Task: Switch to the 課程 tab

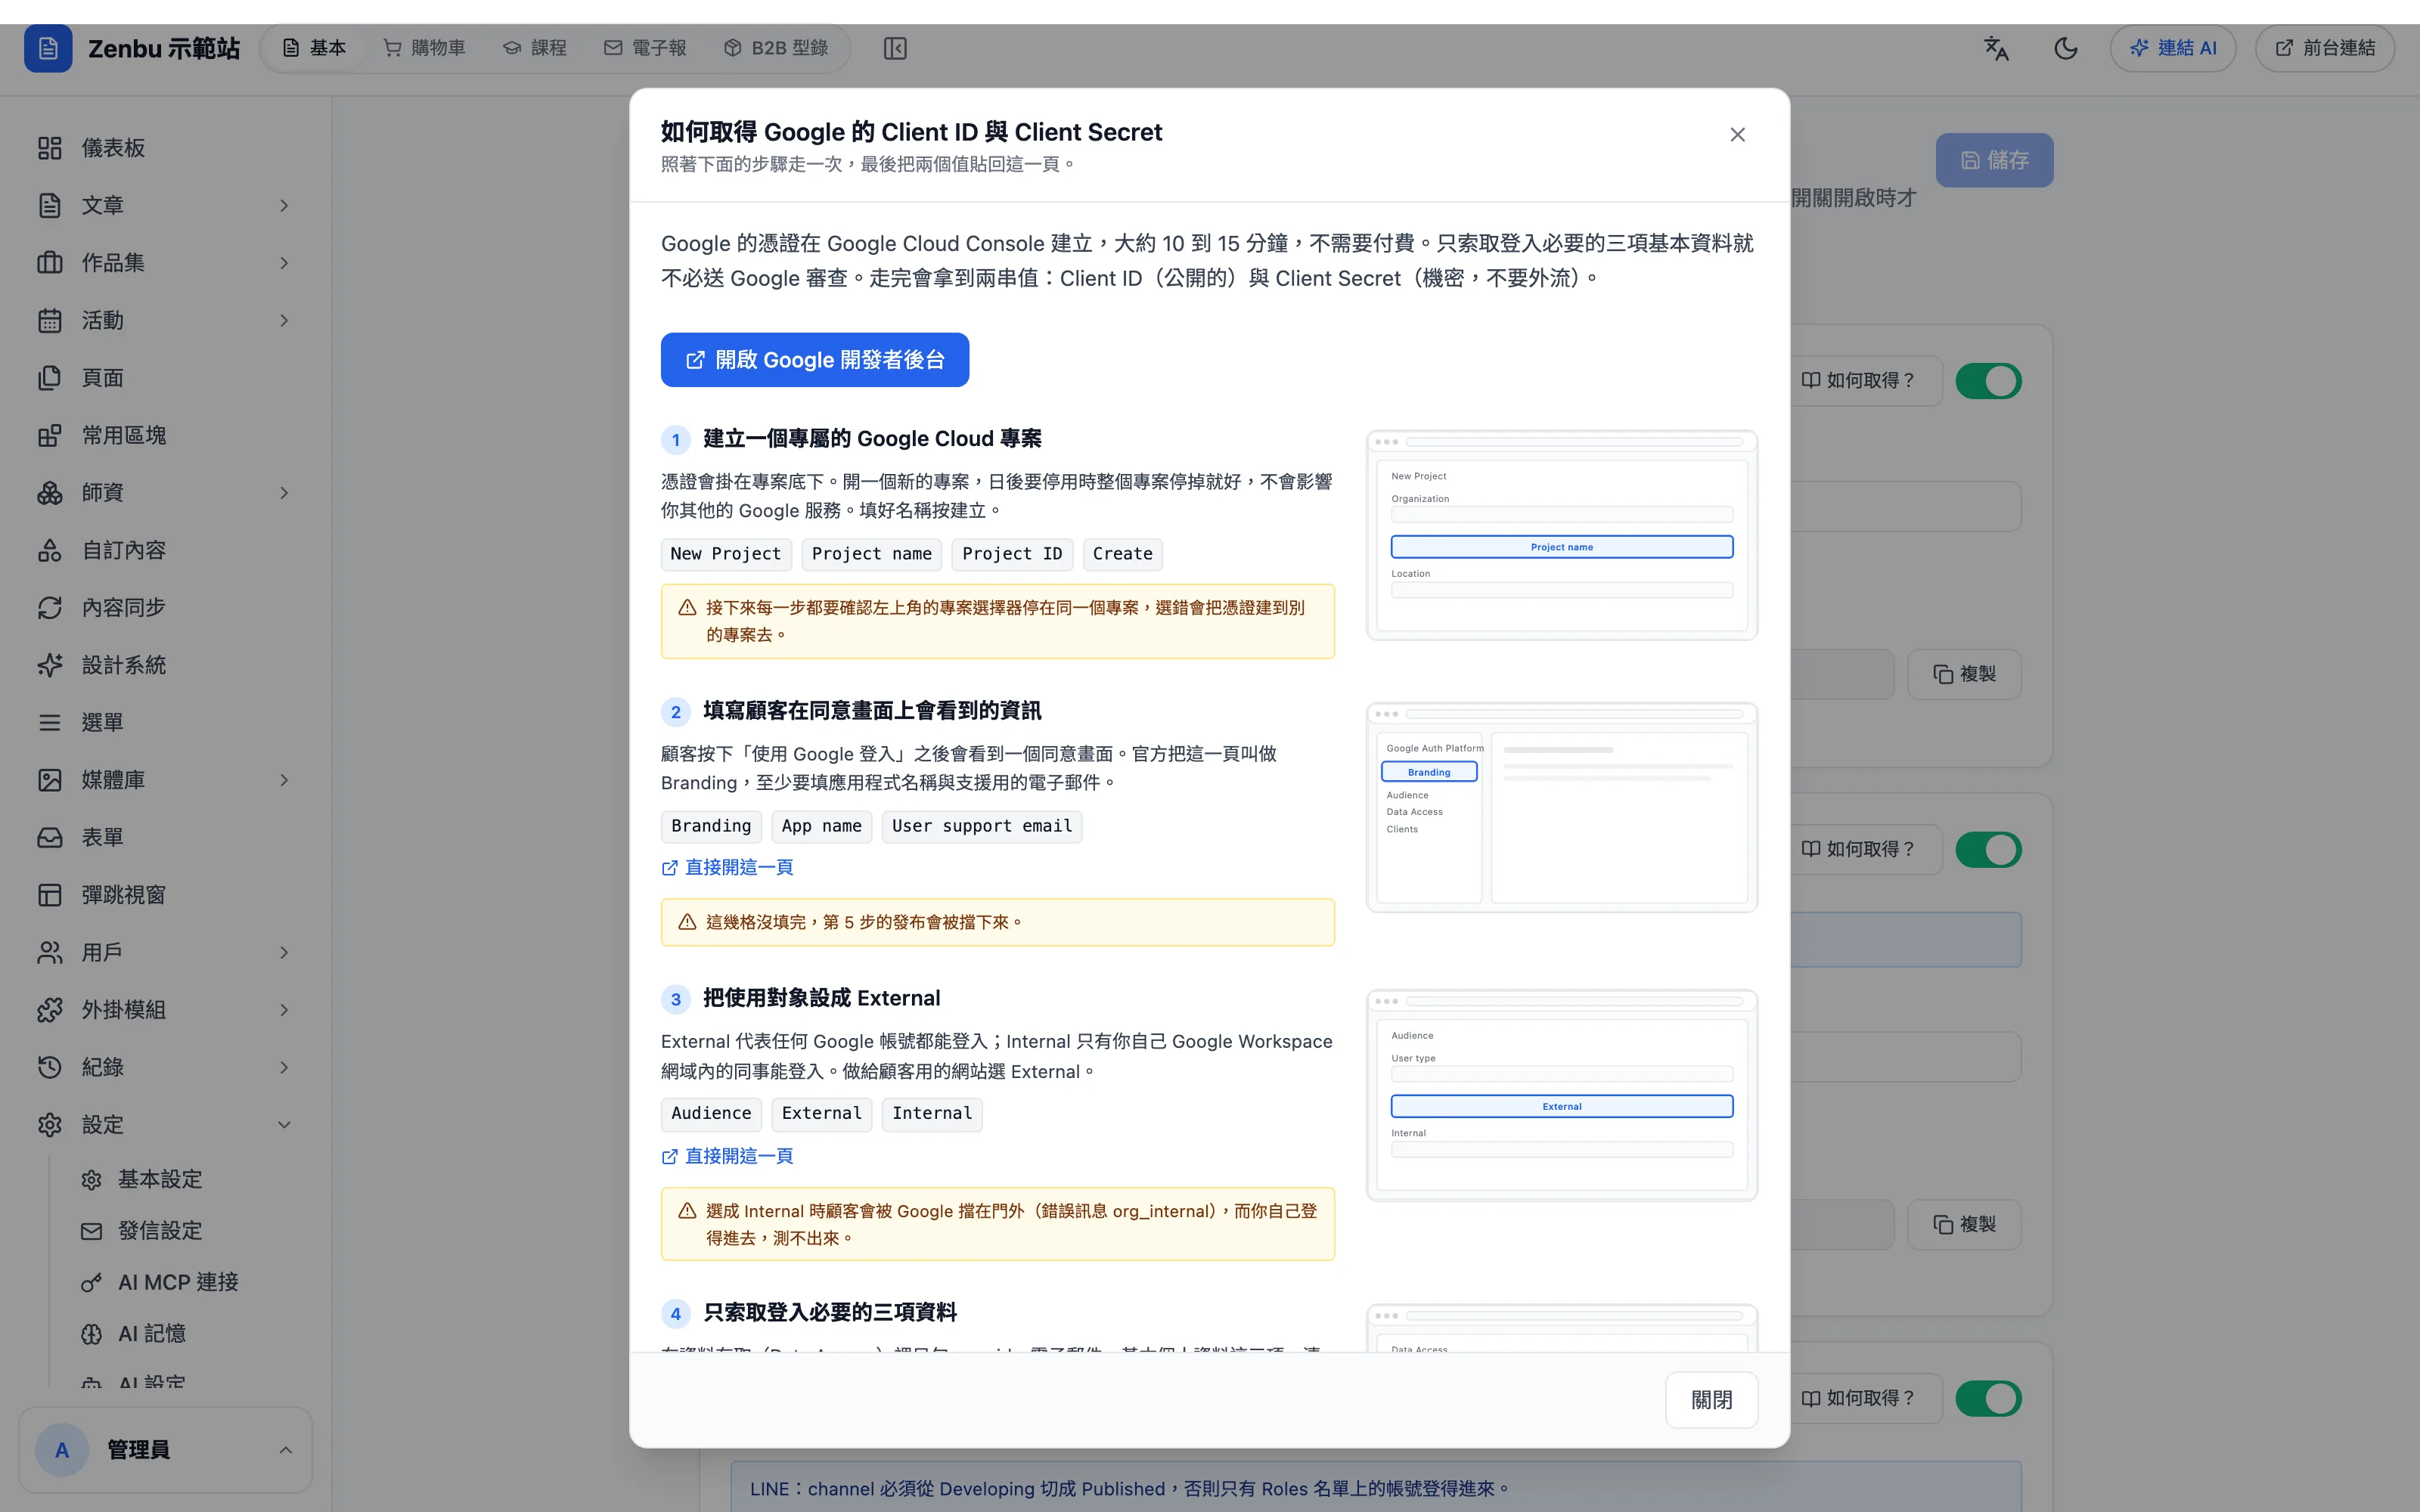Action: pos(534,48)
